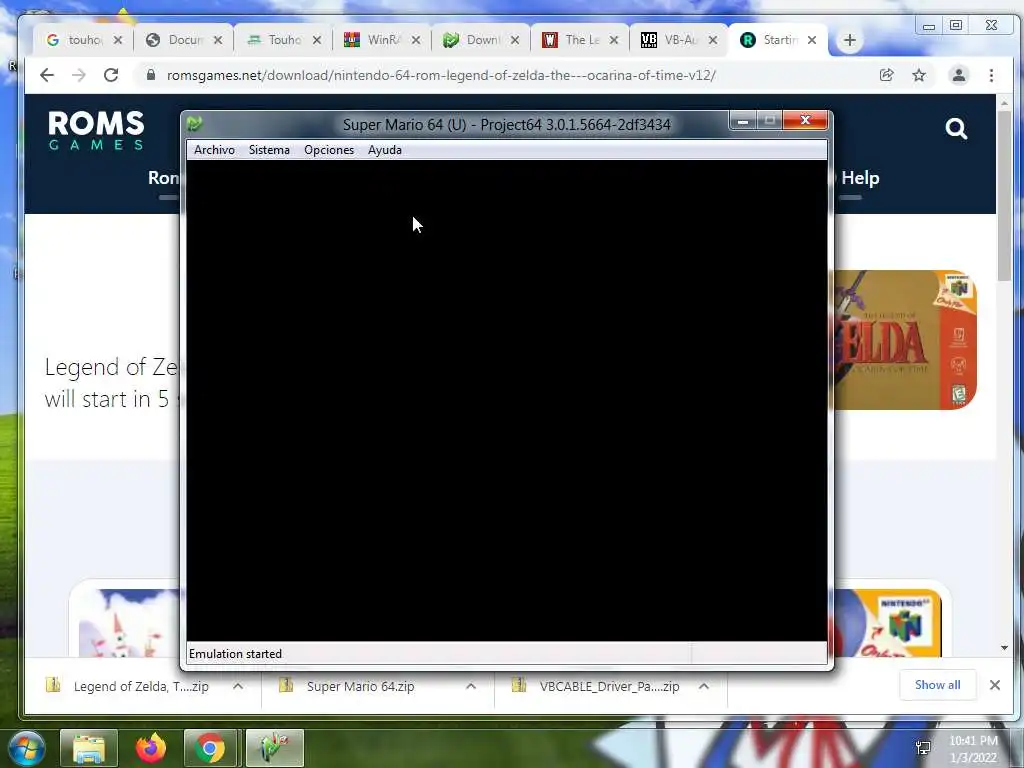Close the VB-Audio tab
Image resolution: width=1024 pixels, height=768 pixels.
click(713, 40)
